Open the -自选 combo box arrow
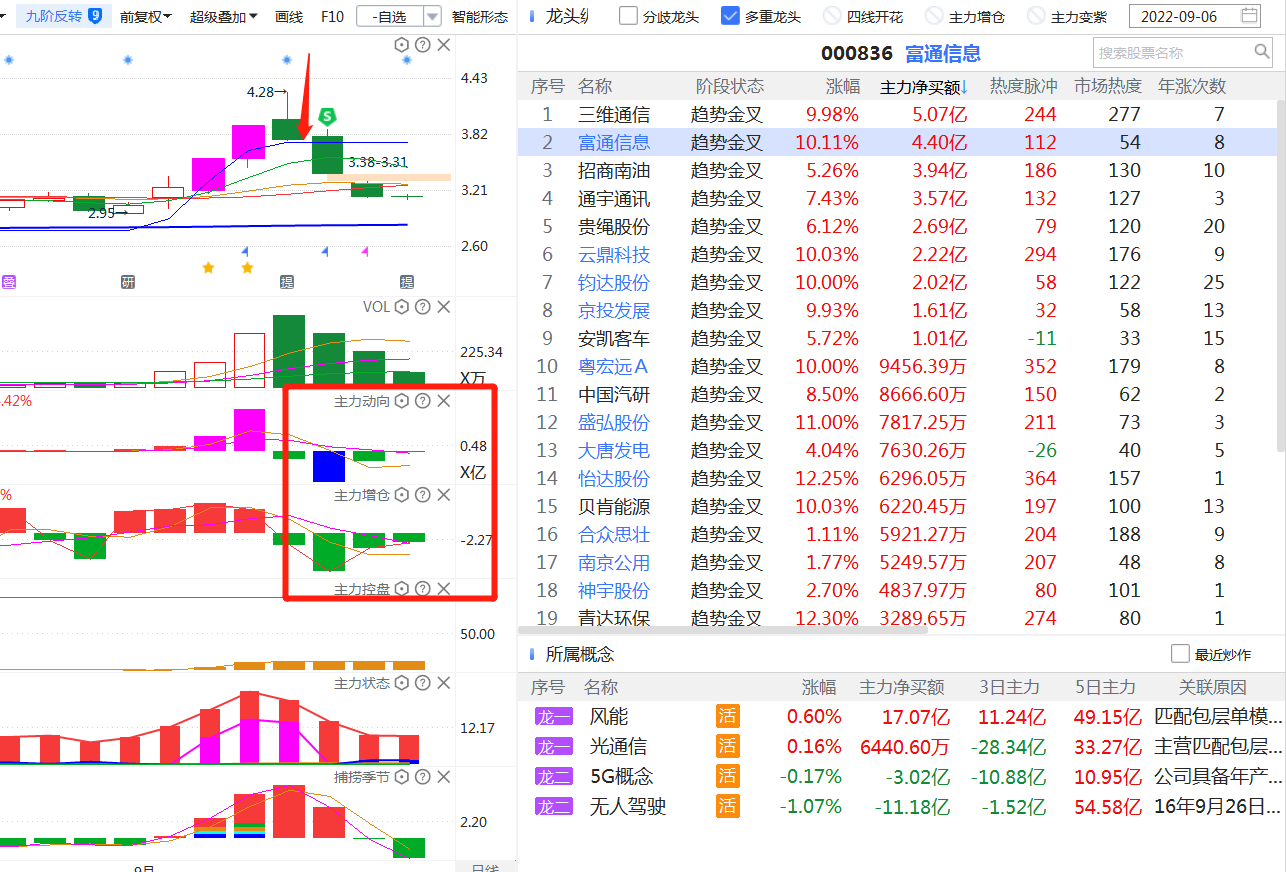Screen dimensions: 1286x872 (432, 16)
